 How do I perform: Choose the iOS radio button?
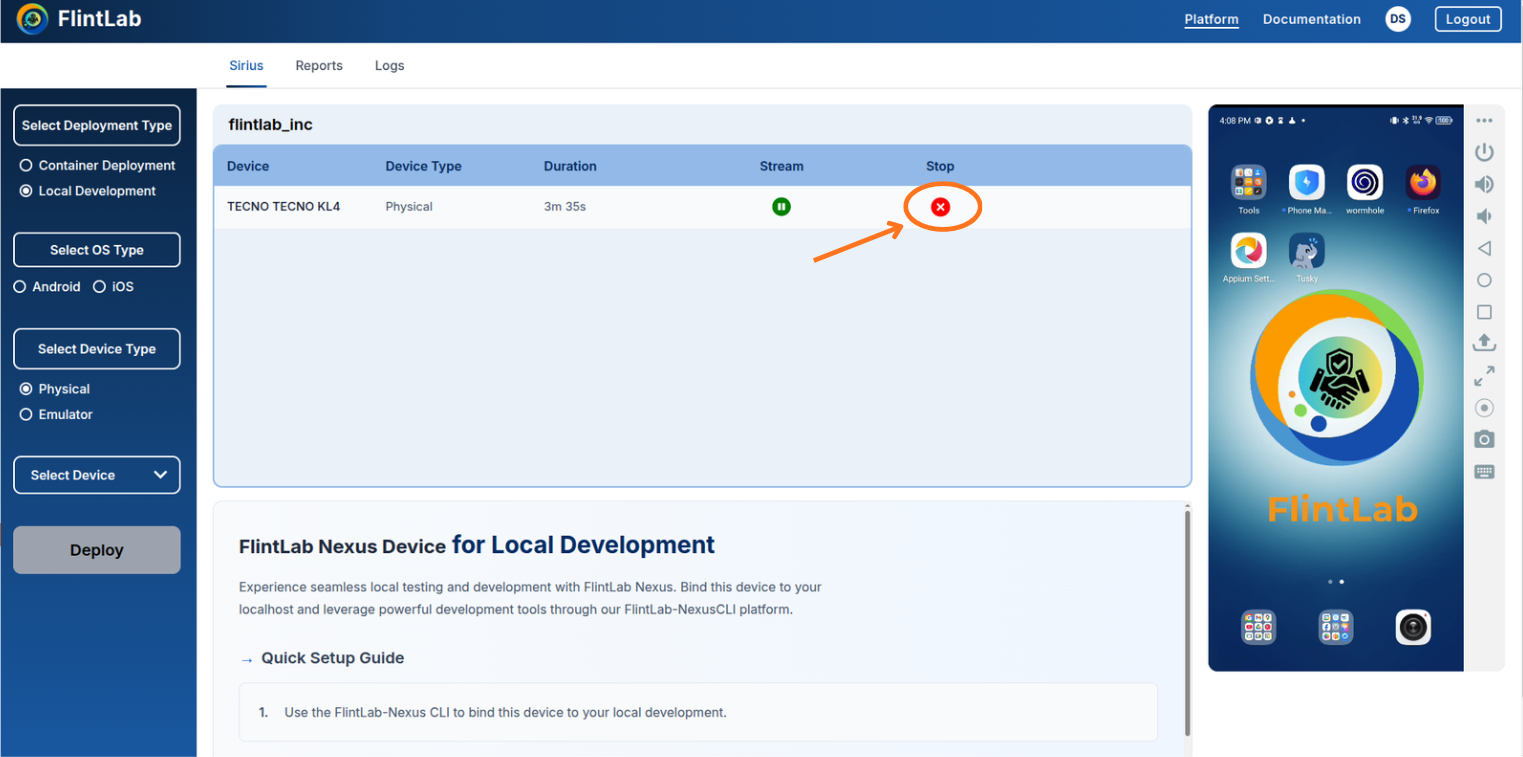point(99,287)
